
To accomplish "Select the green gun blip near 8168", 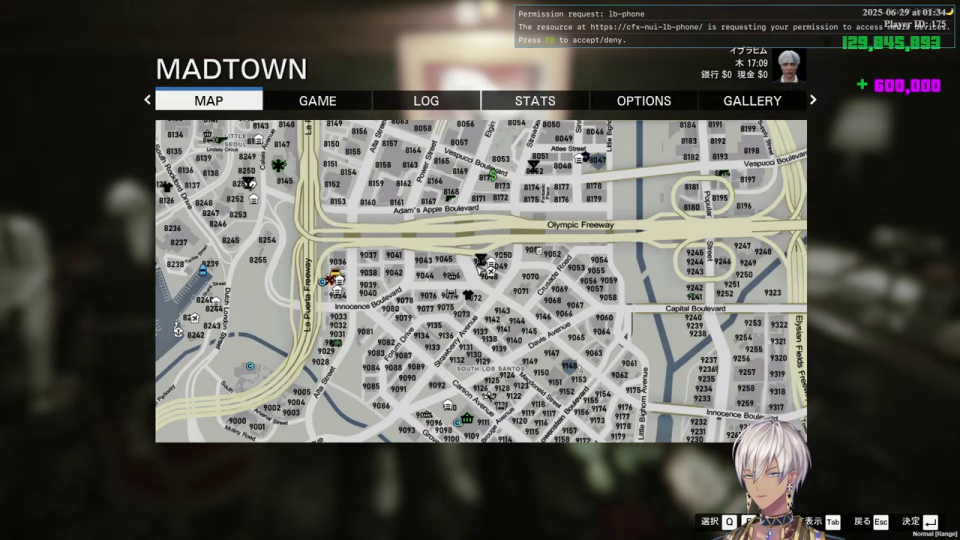I will (449, 199).
